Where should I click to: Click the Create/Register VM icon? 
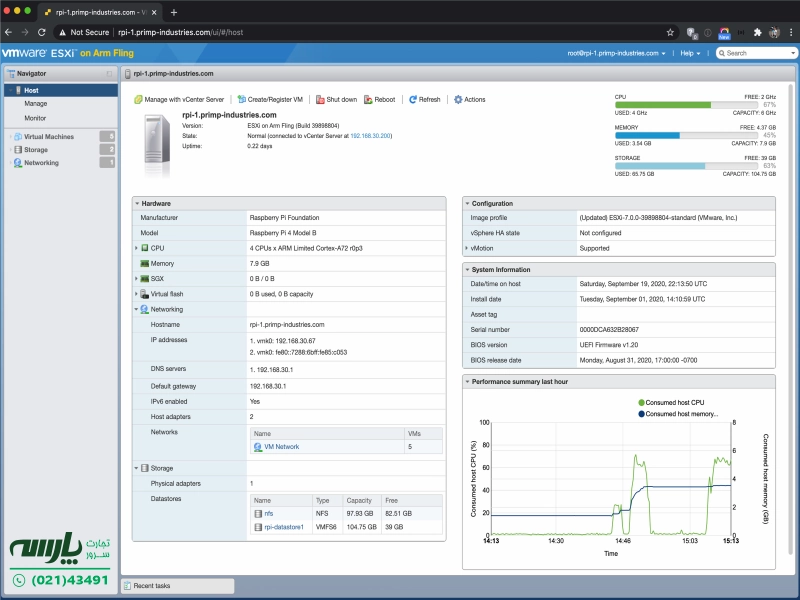pyautogui.click(x=242, y=99)
